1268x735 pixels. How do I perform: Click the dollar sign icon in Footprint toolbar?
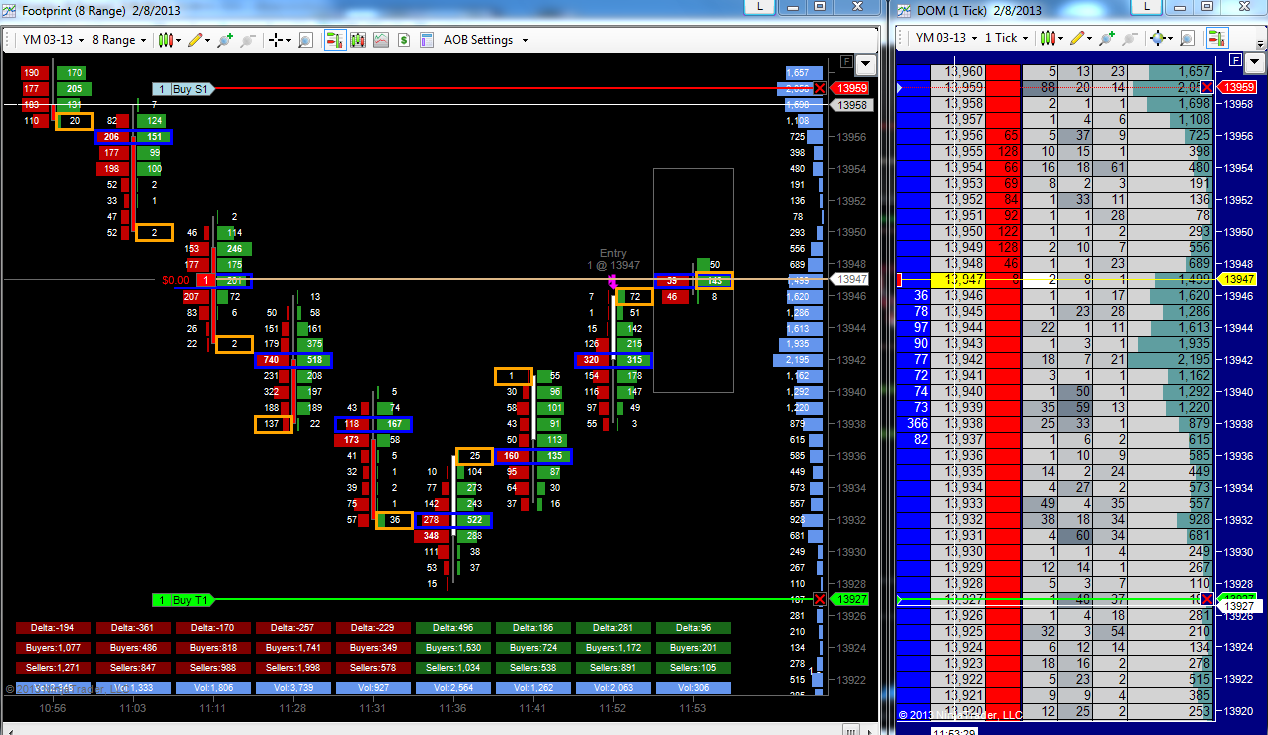pos(404,40)
